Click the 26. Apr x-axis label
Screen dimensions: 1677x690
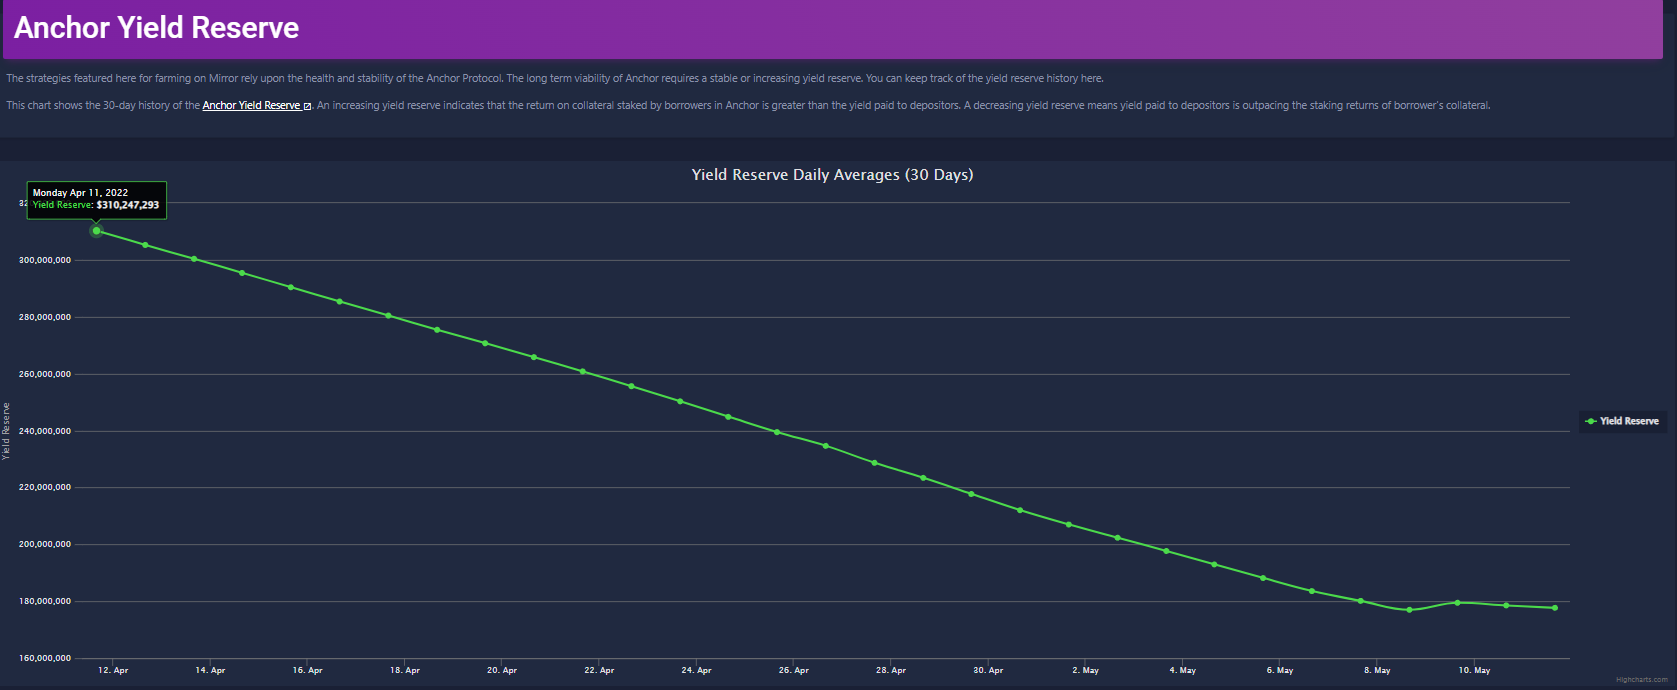[x=794, y=670]
